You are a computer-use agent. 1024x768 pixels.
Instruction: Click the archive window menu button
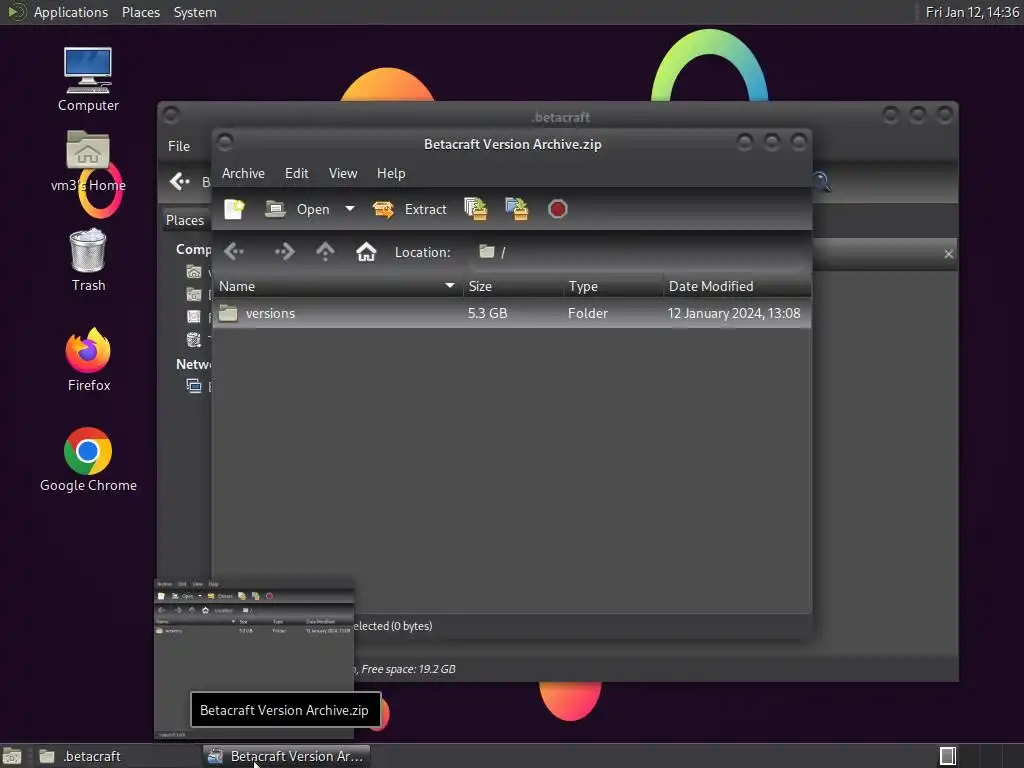tap(225, 142)
